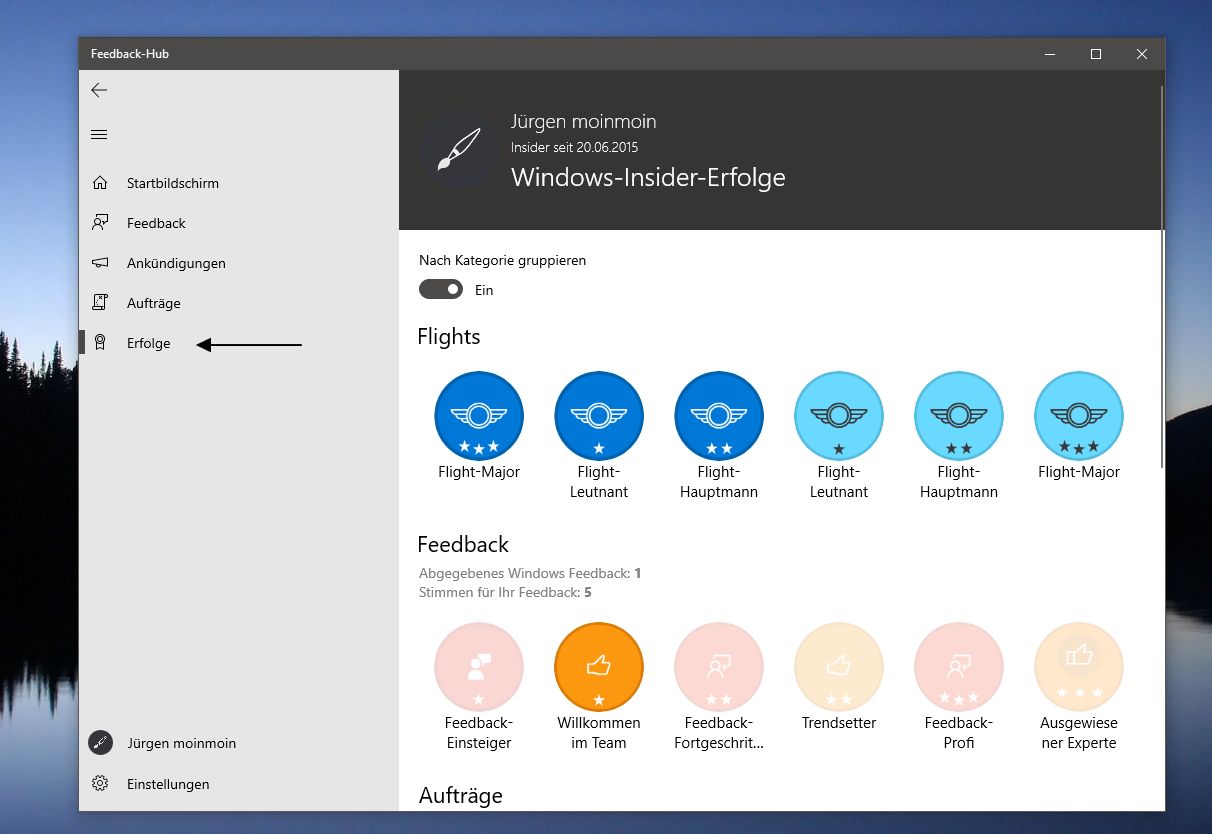Open Ankündigungen in the sidebar
The image size is (1212, 834).
pos(239,263)
